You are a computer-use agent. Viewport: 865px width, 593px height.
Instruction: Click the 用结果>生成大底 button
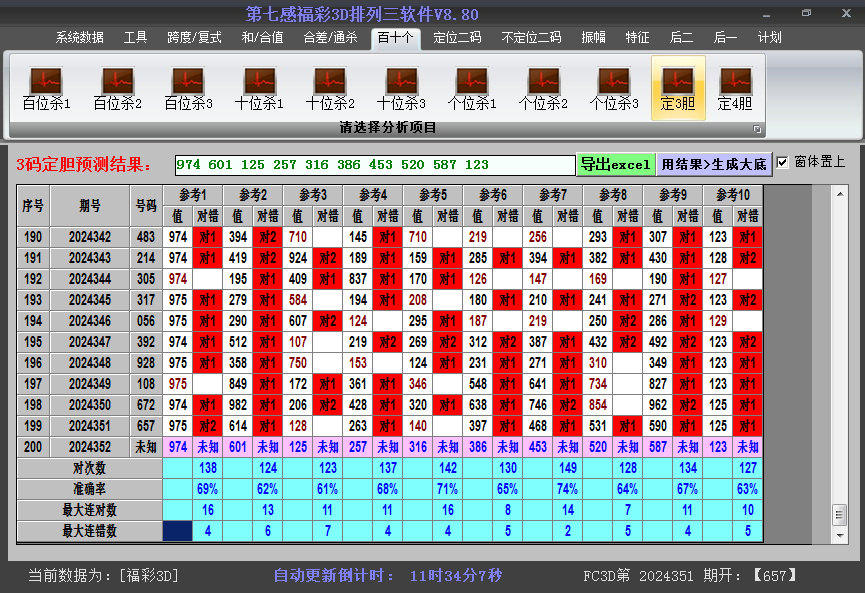714,164
